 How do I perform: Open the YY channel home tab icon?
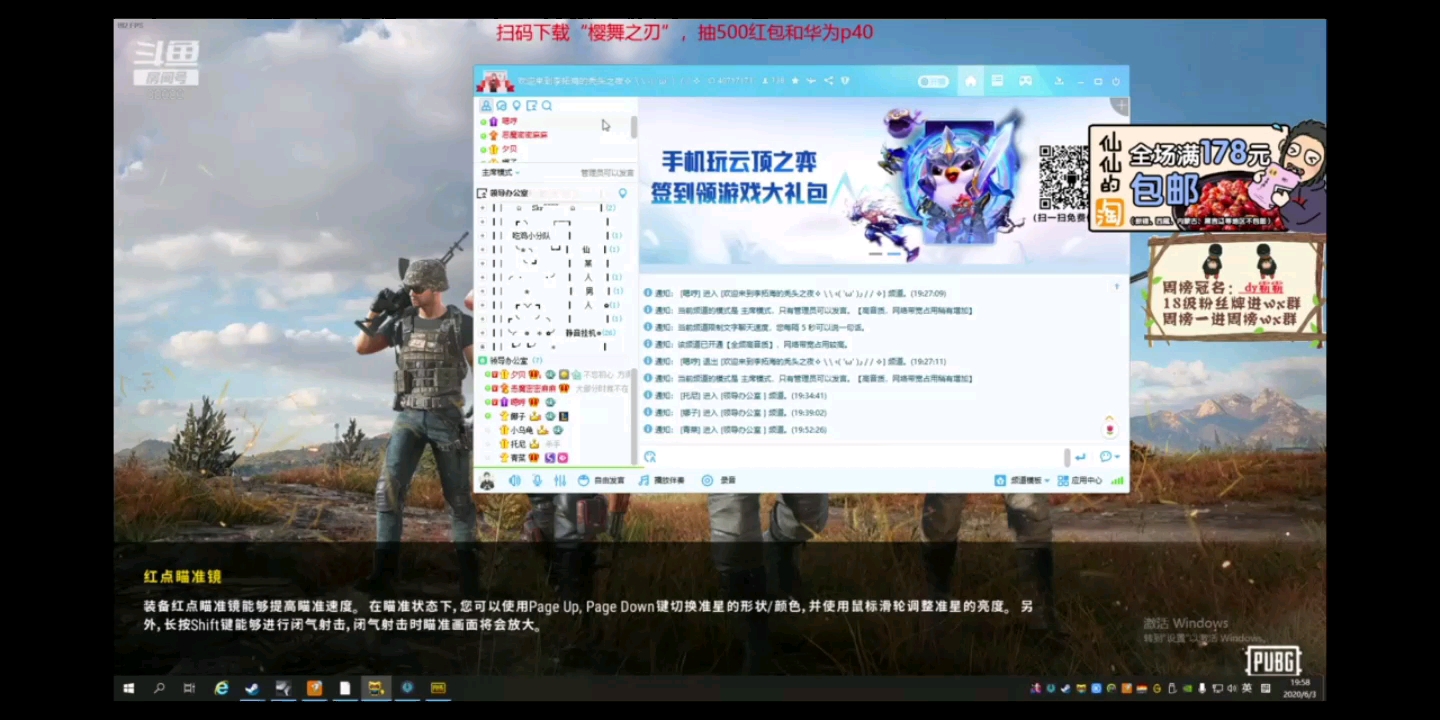970,81
